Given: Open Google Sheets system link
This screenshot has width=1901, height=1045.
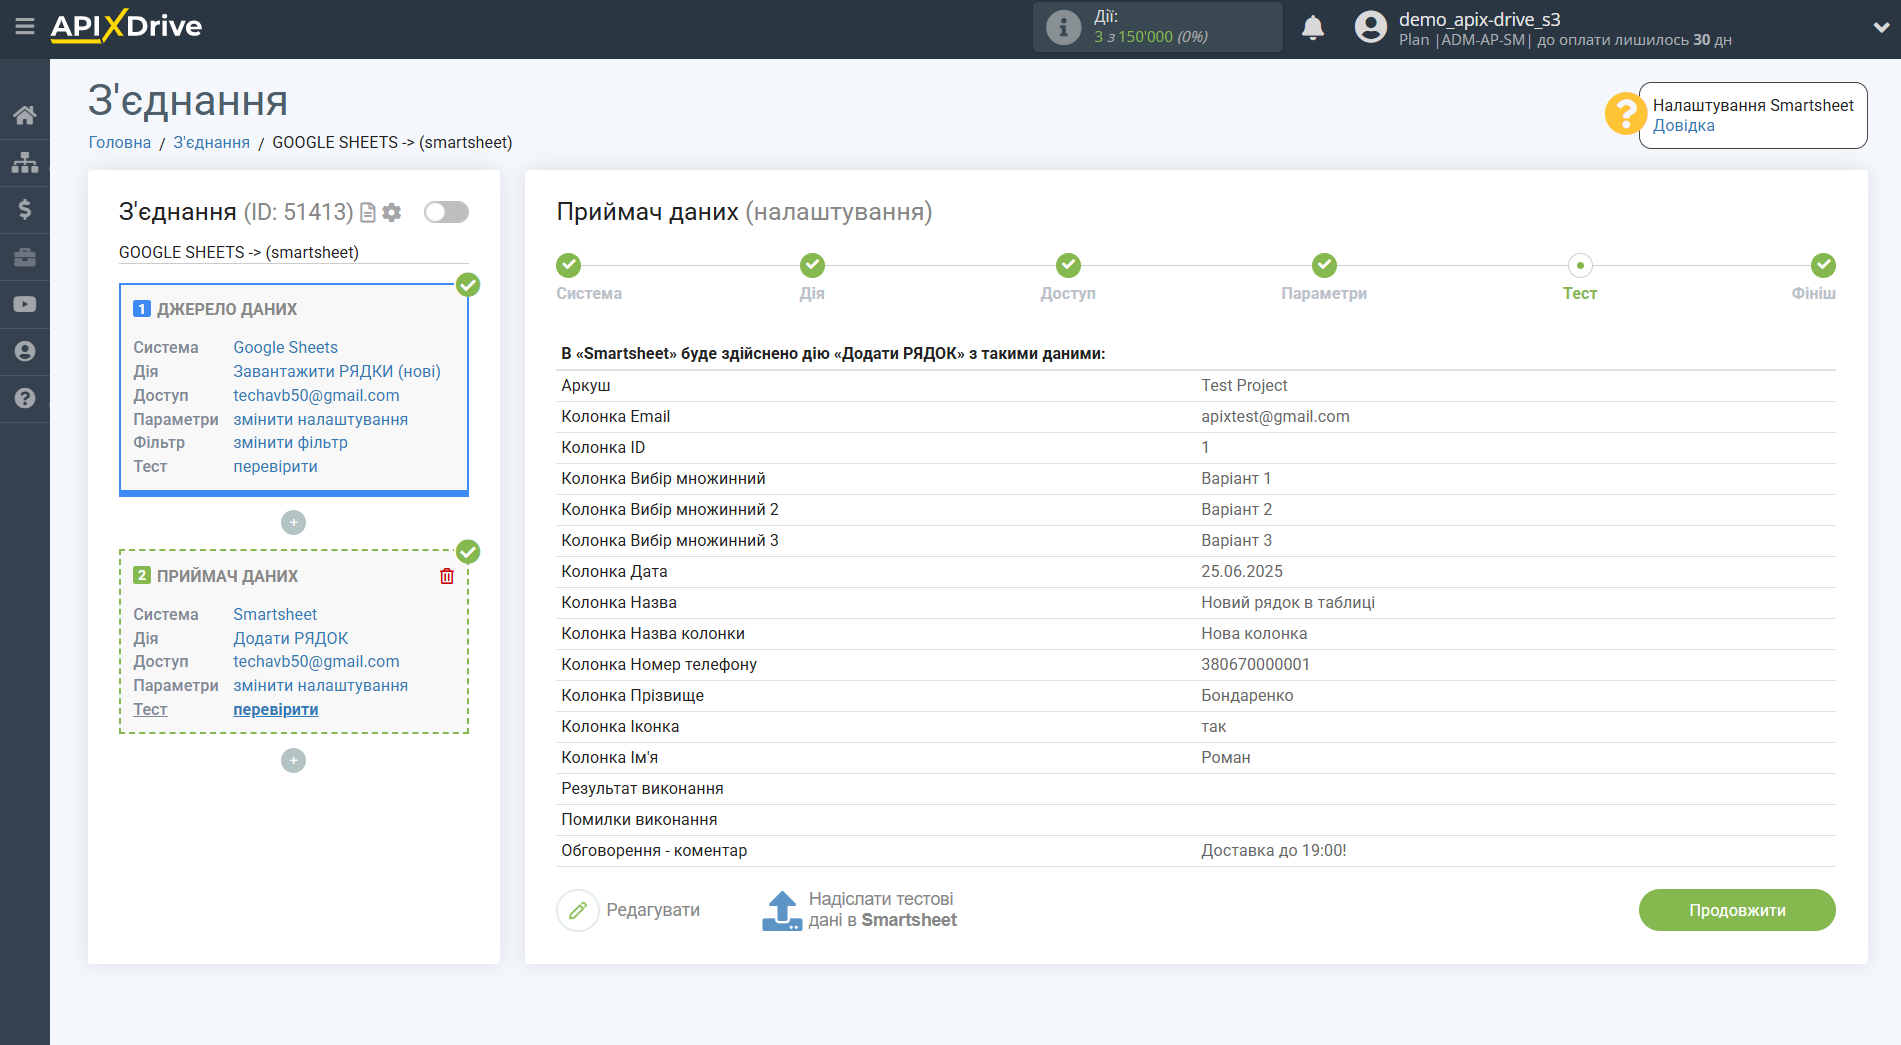Looking at the screenshot, I should (x=286, y=347).
